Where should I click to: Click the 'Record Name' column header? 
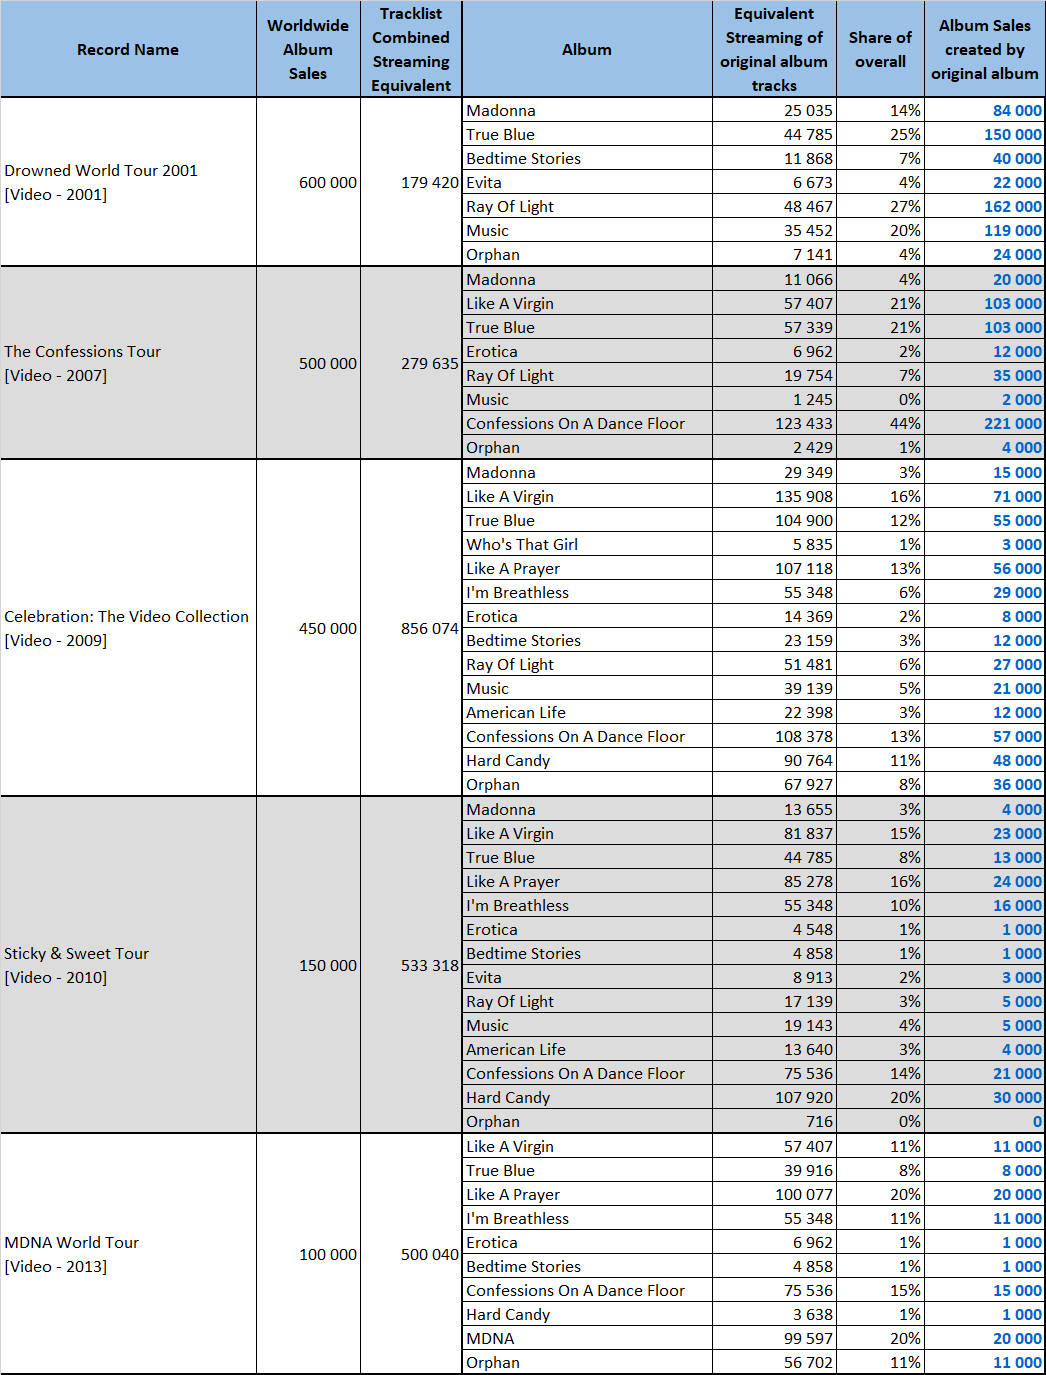point(128,49)
